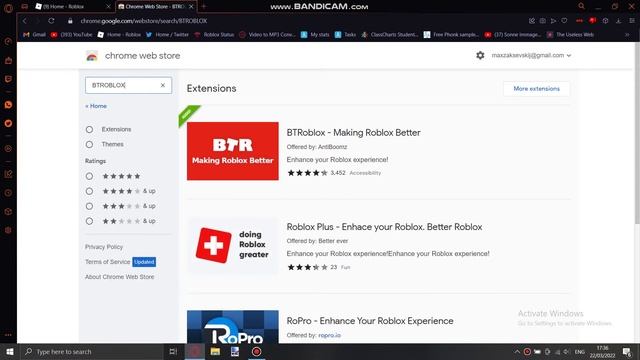Click the More extensions button
The height and width of the screenshot is (360, 640).
[536, 89]
